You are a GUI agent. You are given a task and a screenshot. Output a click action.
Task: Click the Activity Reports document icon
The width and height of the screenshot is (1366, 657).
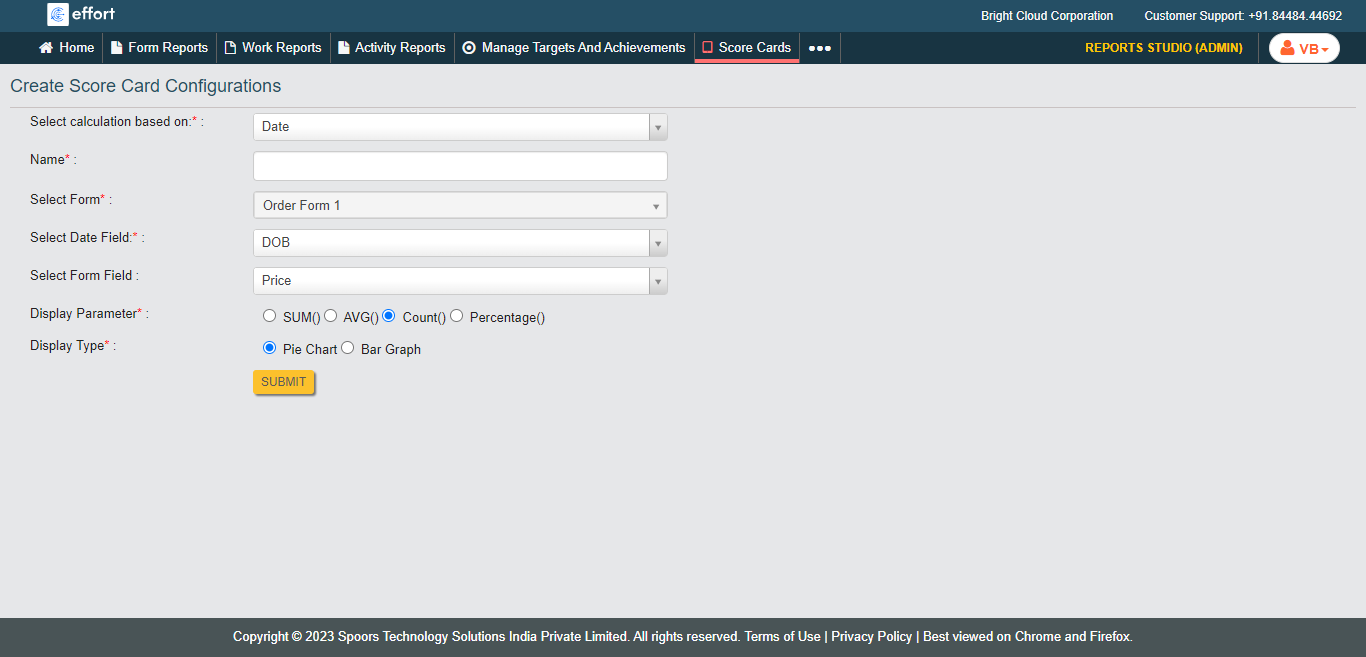point(344,48)
